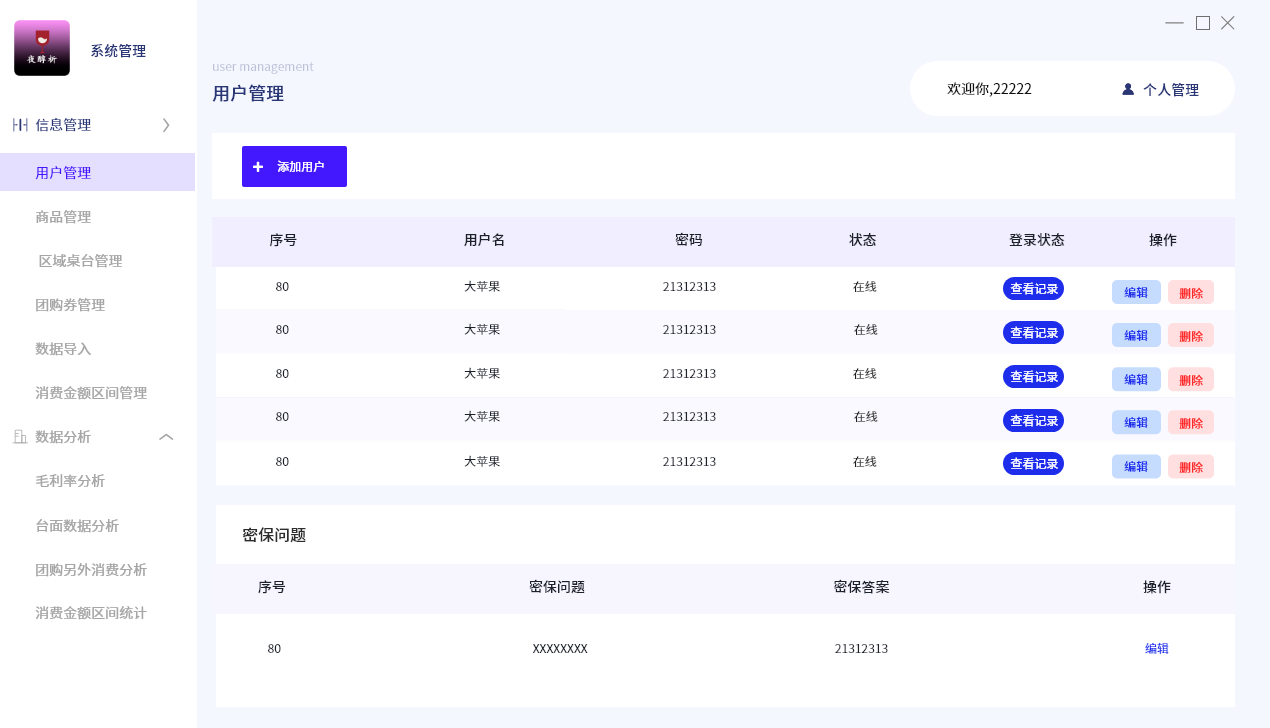
Task: Open the 商品管理 menu item
Action: click(63, 217)
